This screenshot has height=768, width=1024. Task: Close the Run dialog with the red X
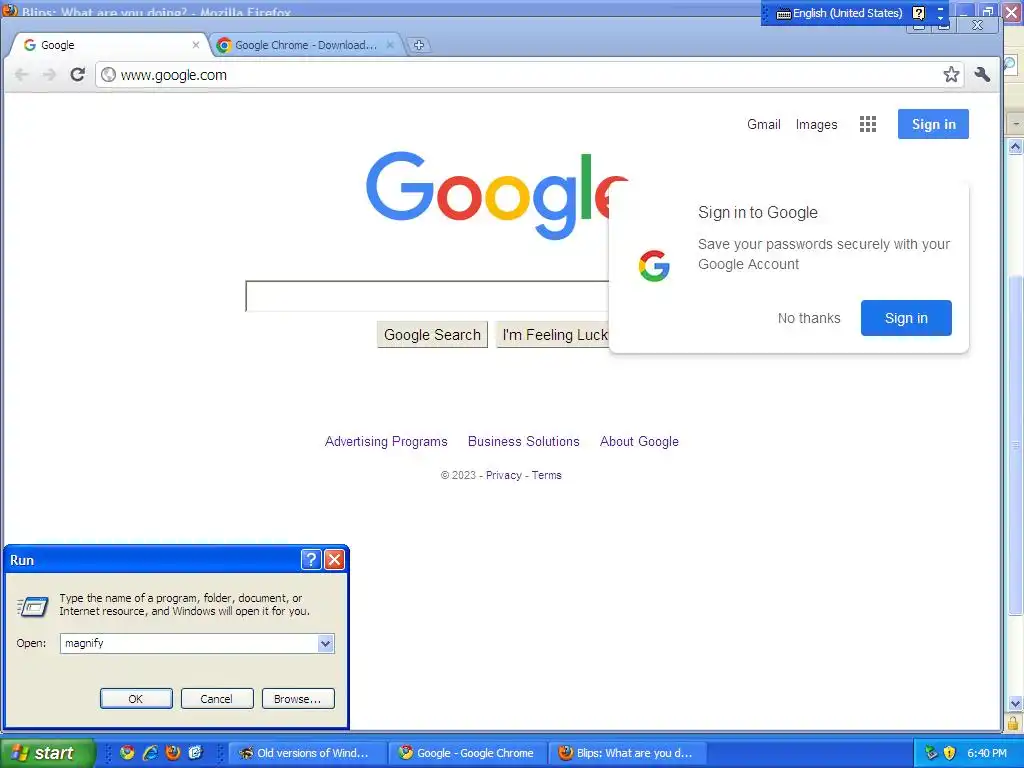point(334,560)
